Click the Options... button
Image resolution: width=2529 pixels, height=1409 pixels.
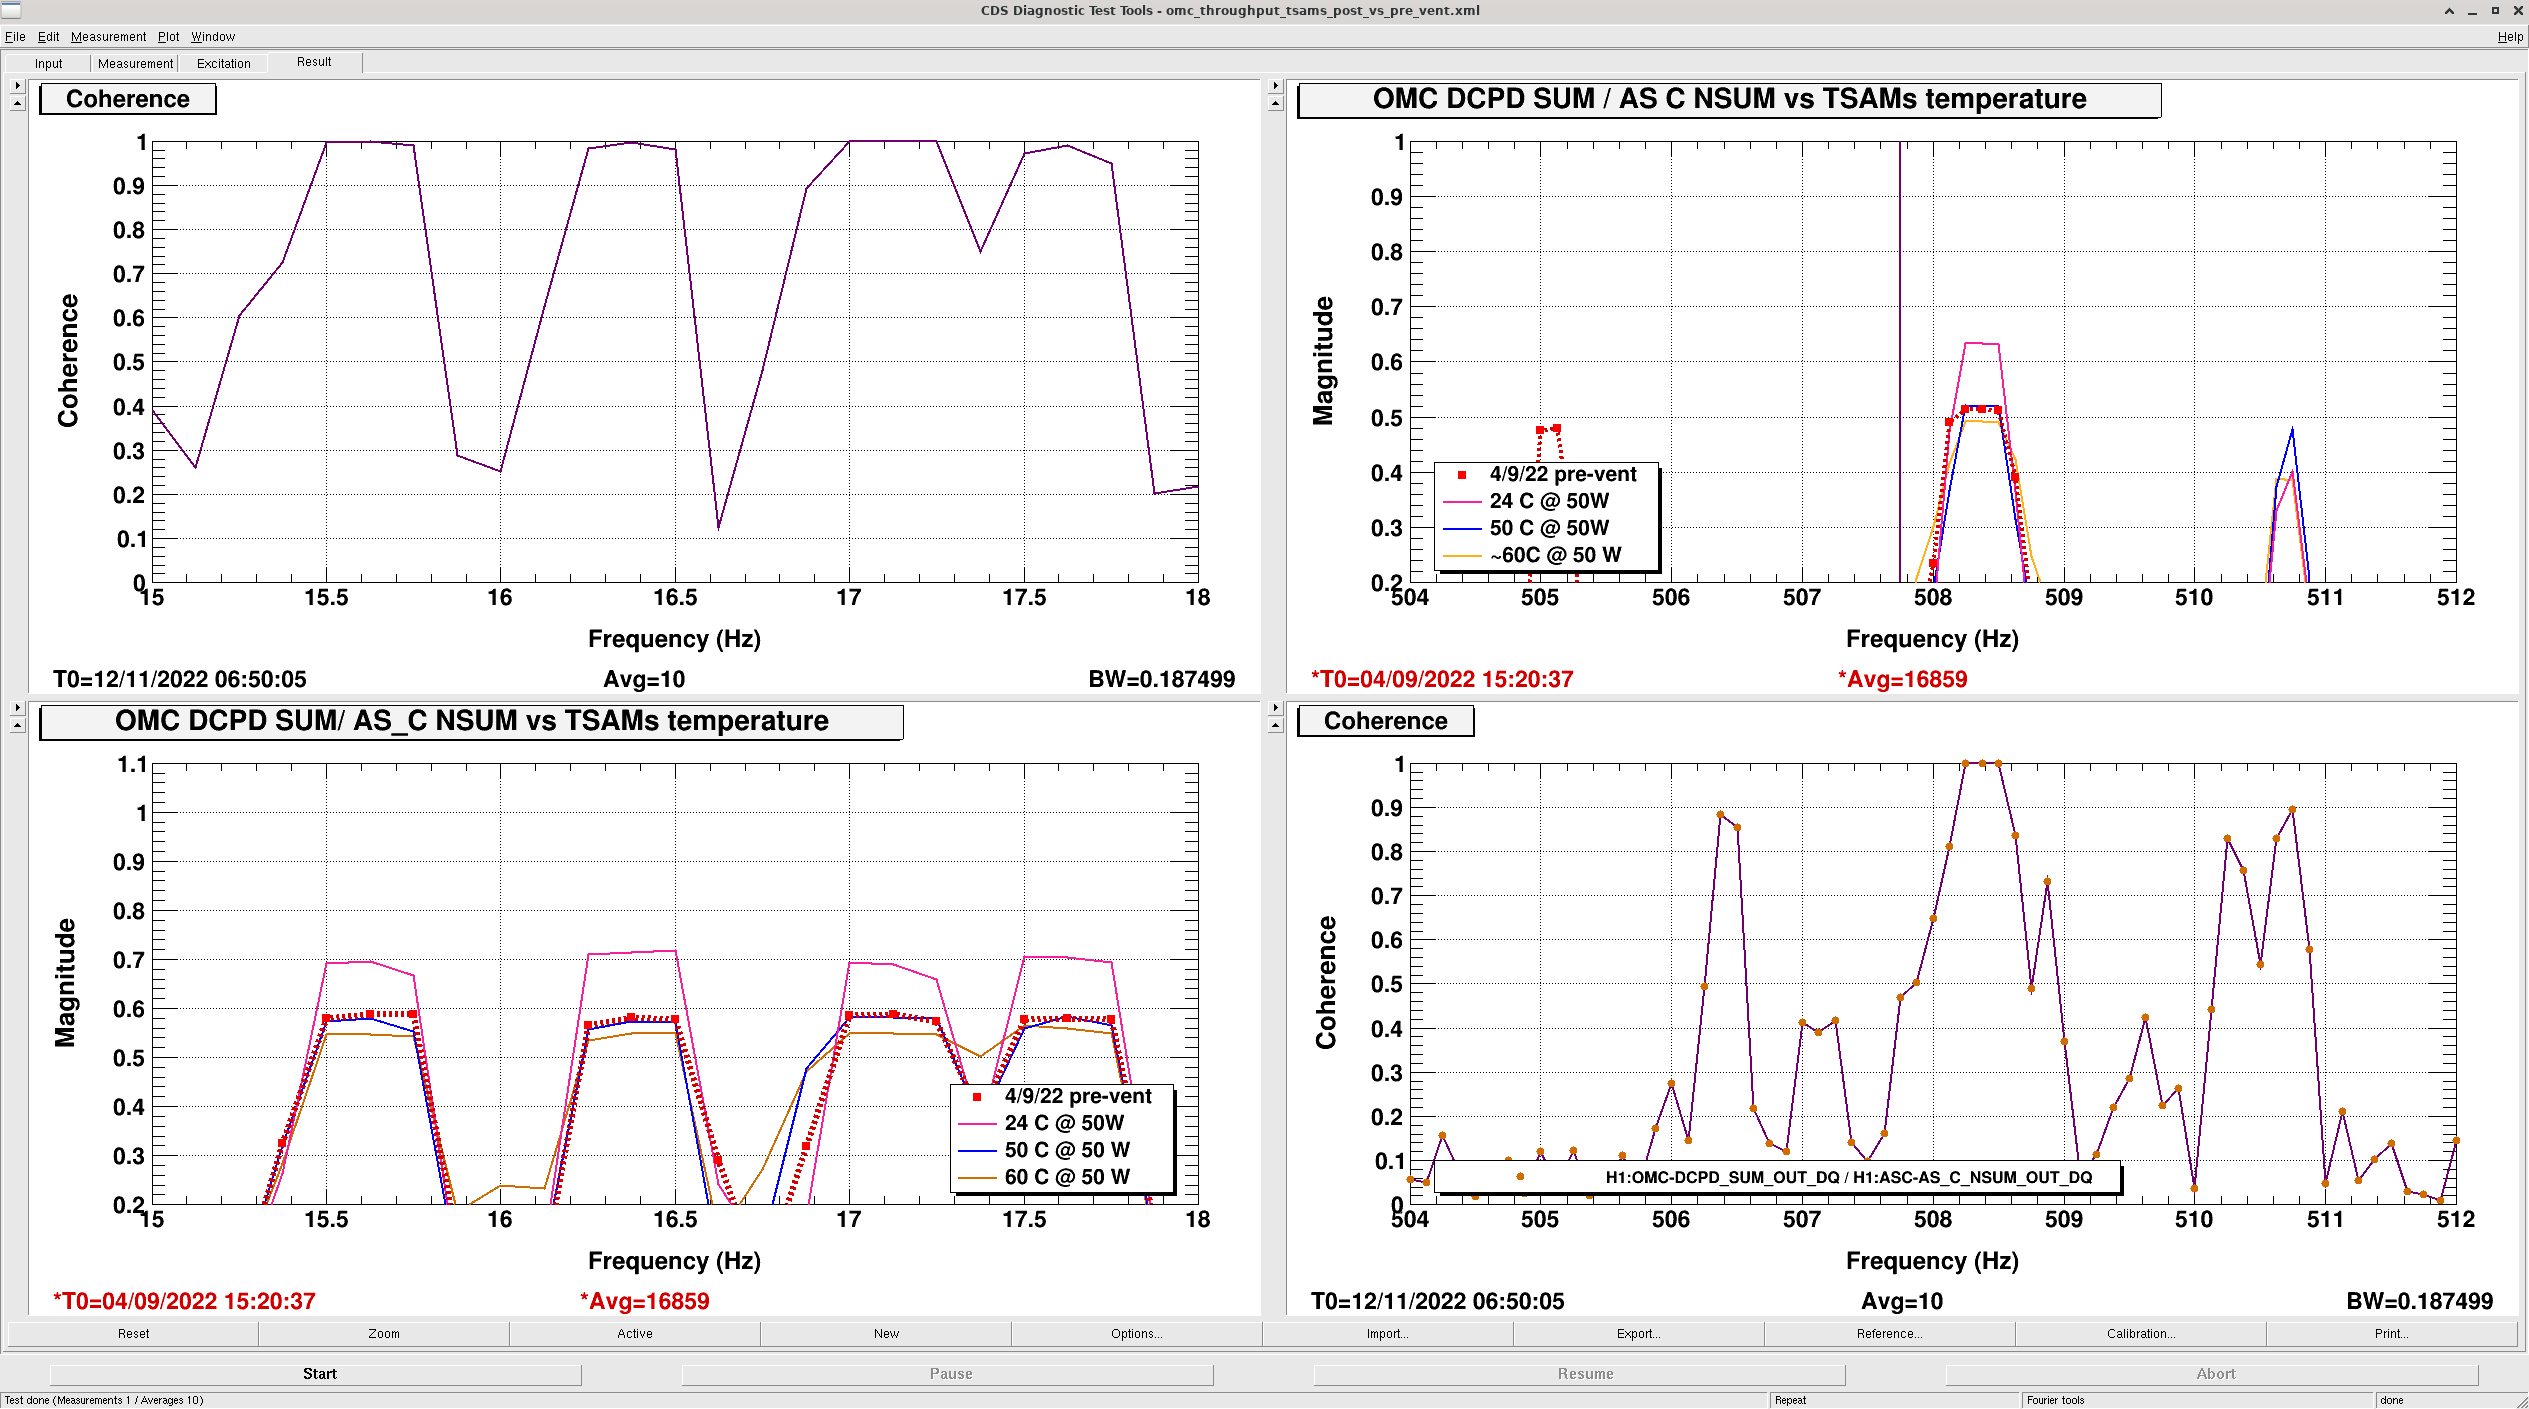[1136, 1333]
